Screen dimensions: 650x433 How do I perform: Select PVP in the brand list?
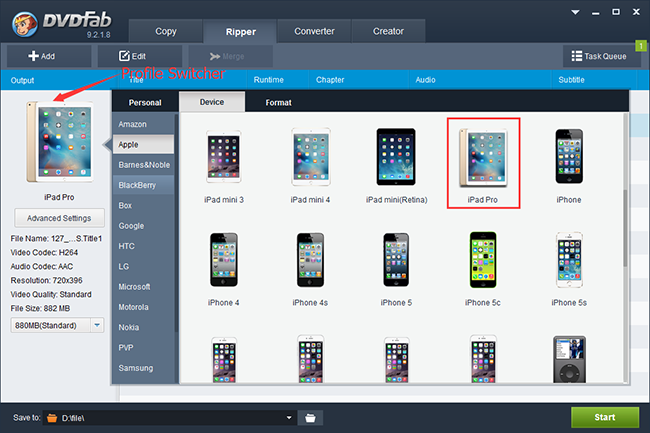[x=143, y=347]
